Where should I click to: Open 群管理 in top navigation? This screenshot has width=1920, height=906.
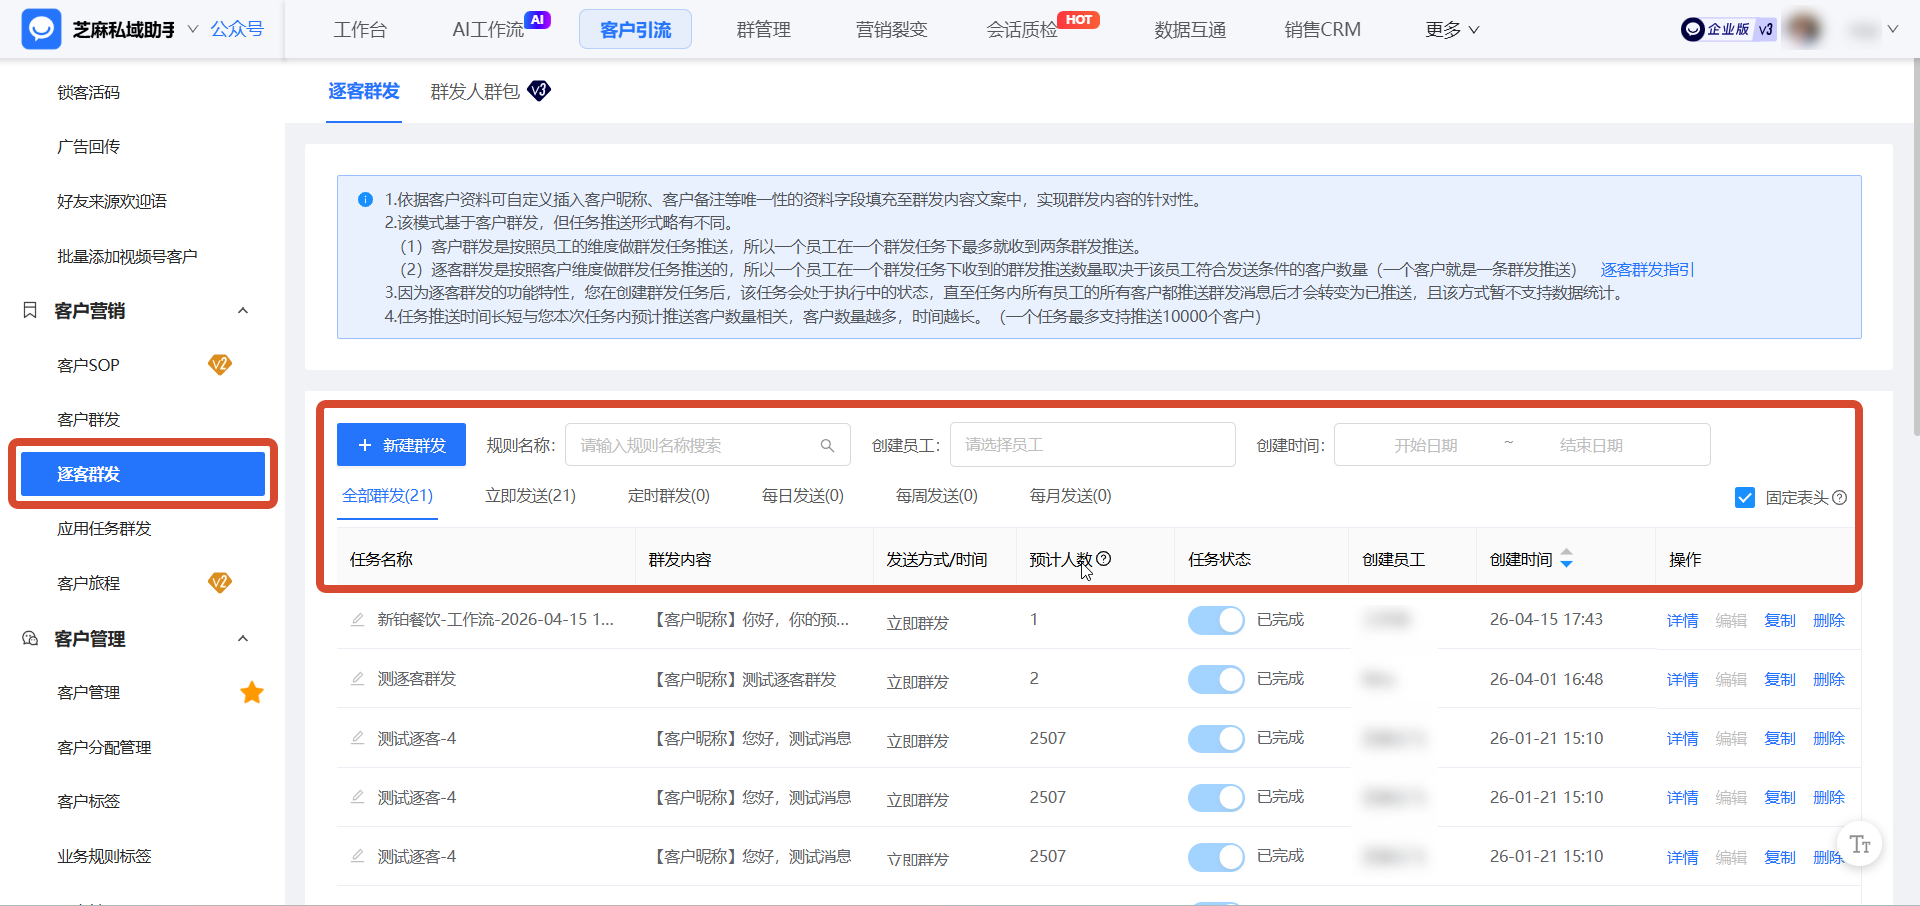763,30
